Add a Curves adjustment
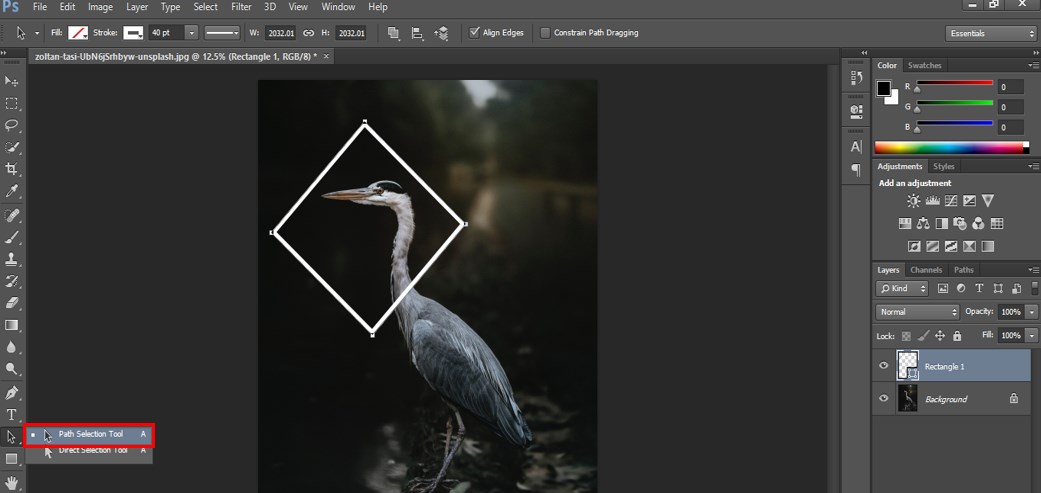 pyautogui.click(x=951, y=200)
